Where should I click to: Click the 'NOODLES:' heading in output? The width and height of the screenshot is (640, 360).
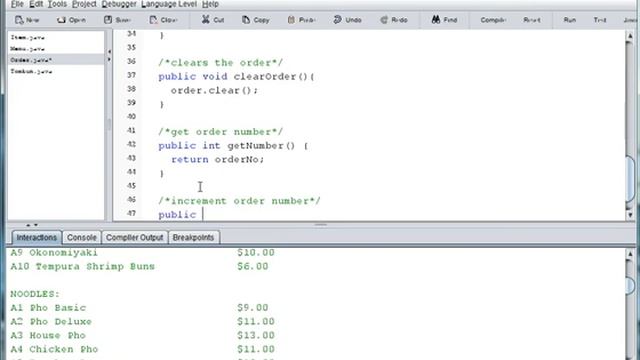(35, 294)
